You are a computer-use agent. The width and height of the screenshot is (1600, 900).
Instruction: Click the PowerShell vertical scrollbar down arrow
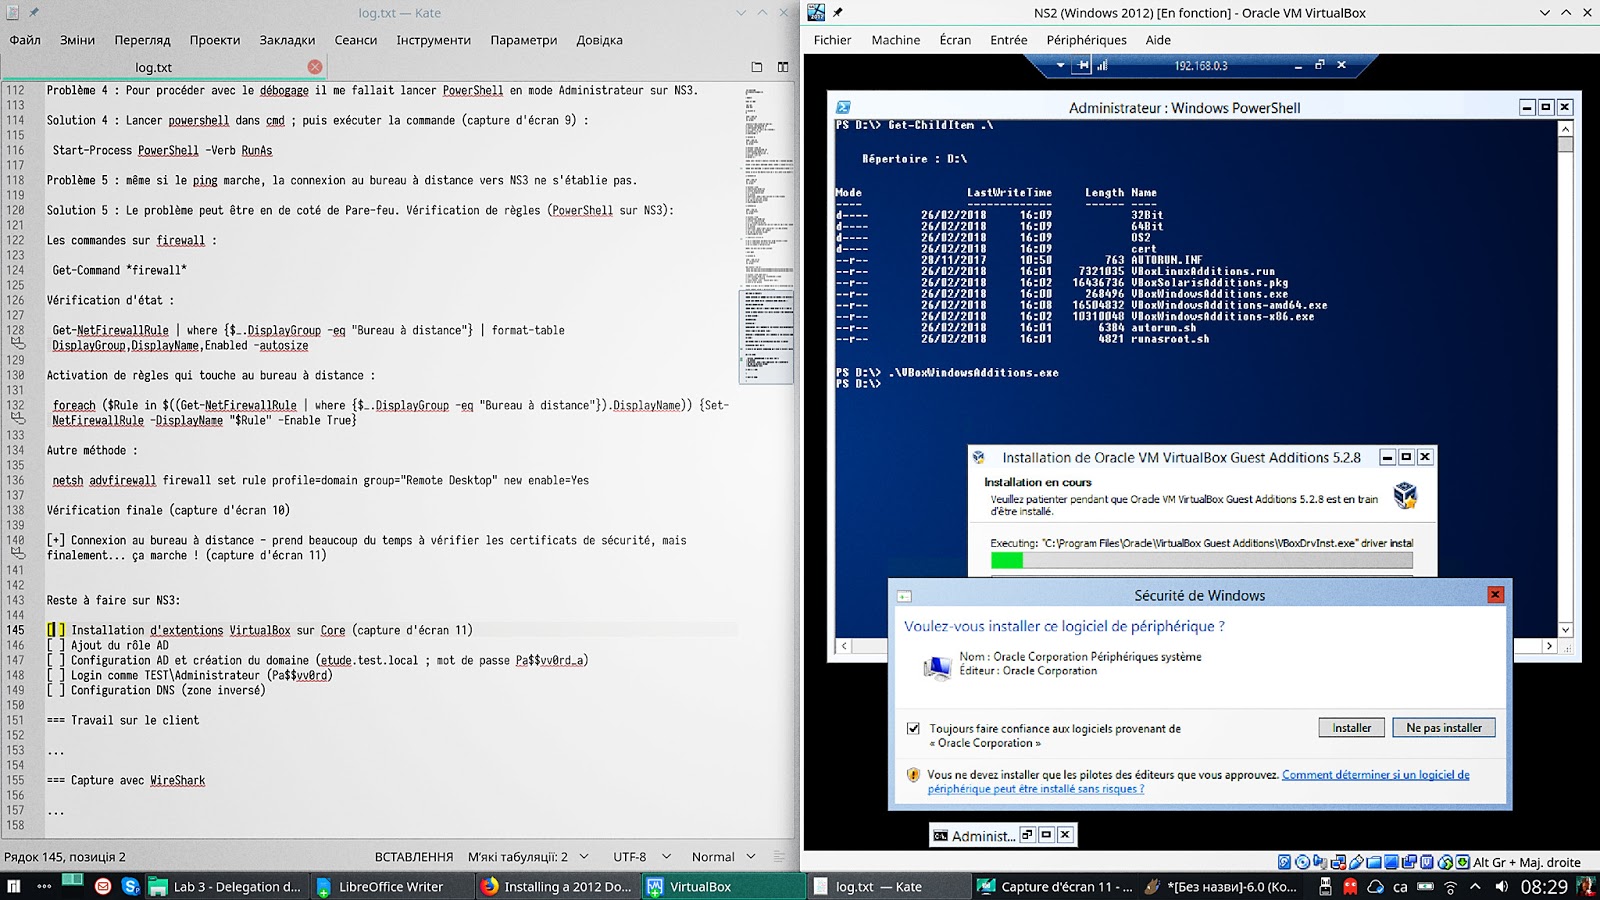pyautogui.click(x=1565, y=630)
